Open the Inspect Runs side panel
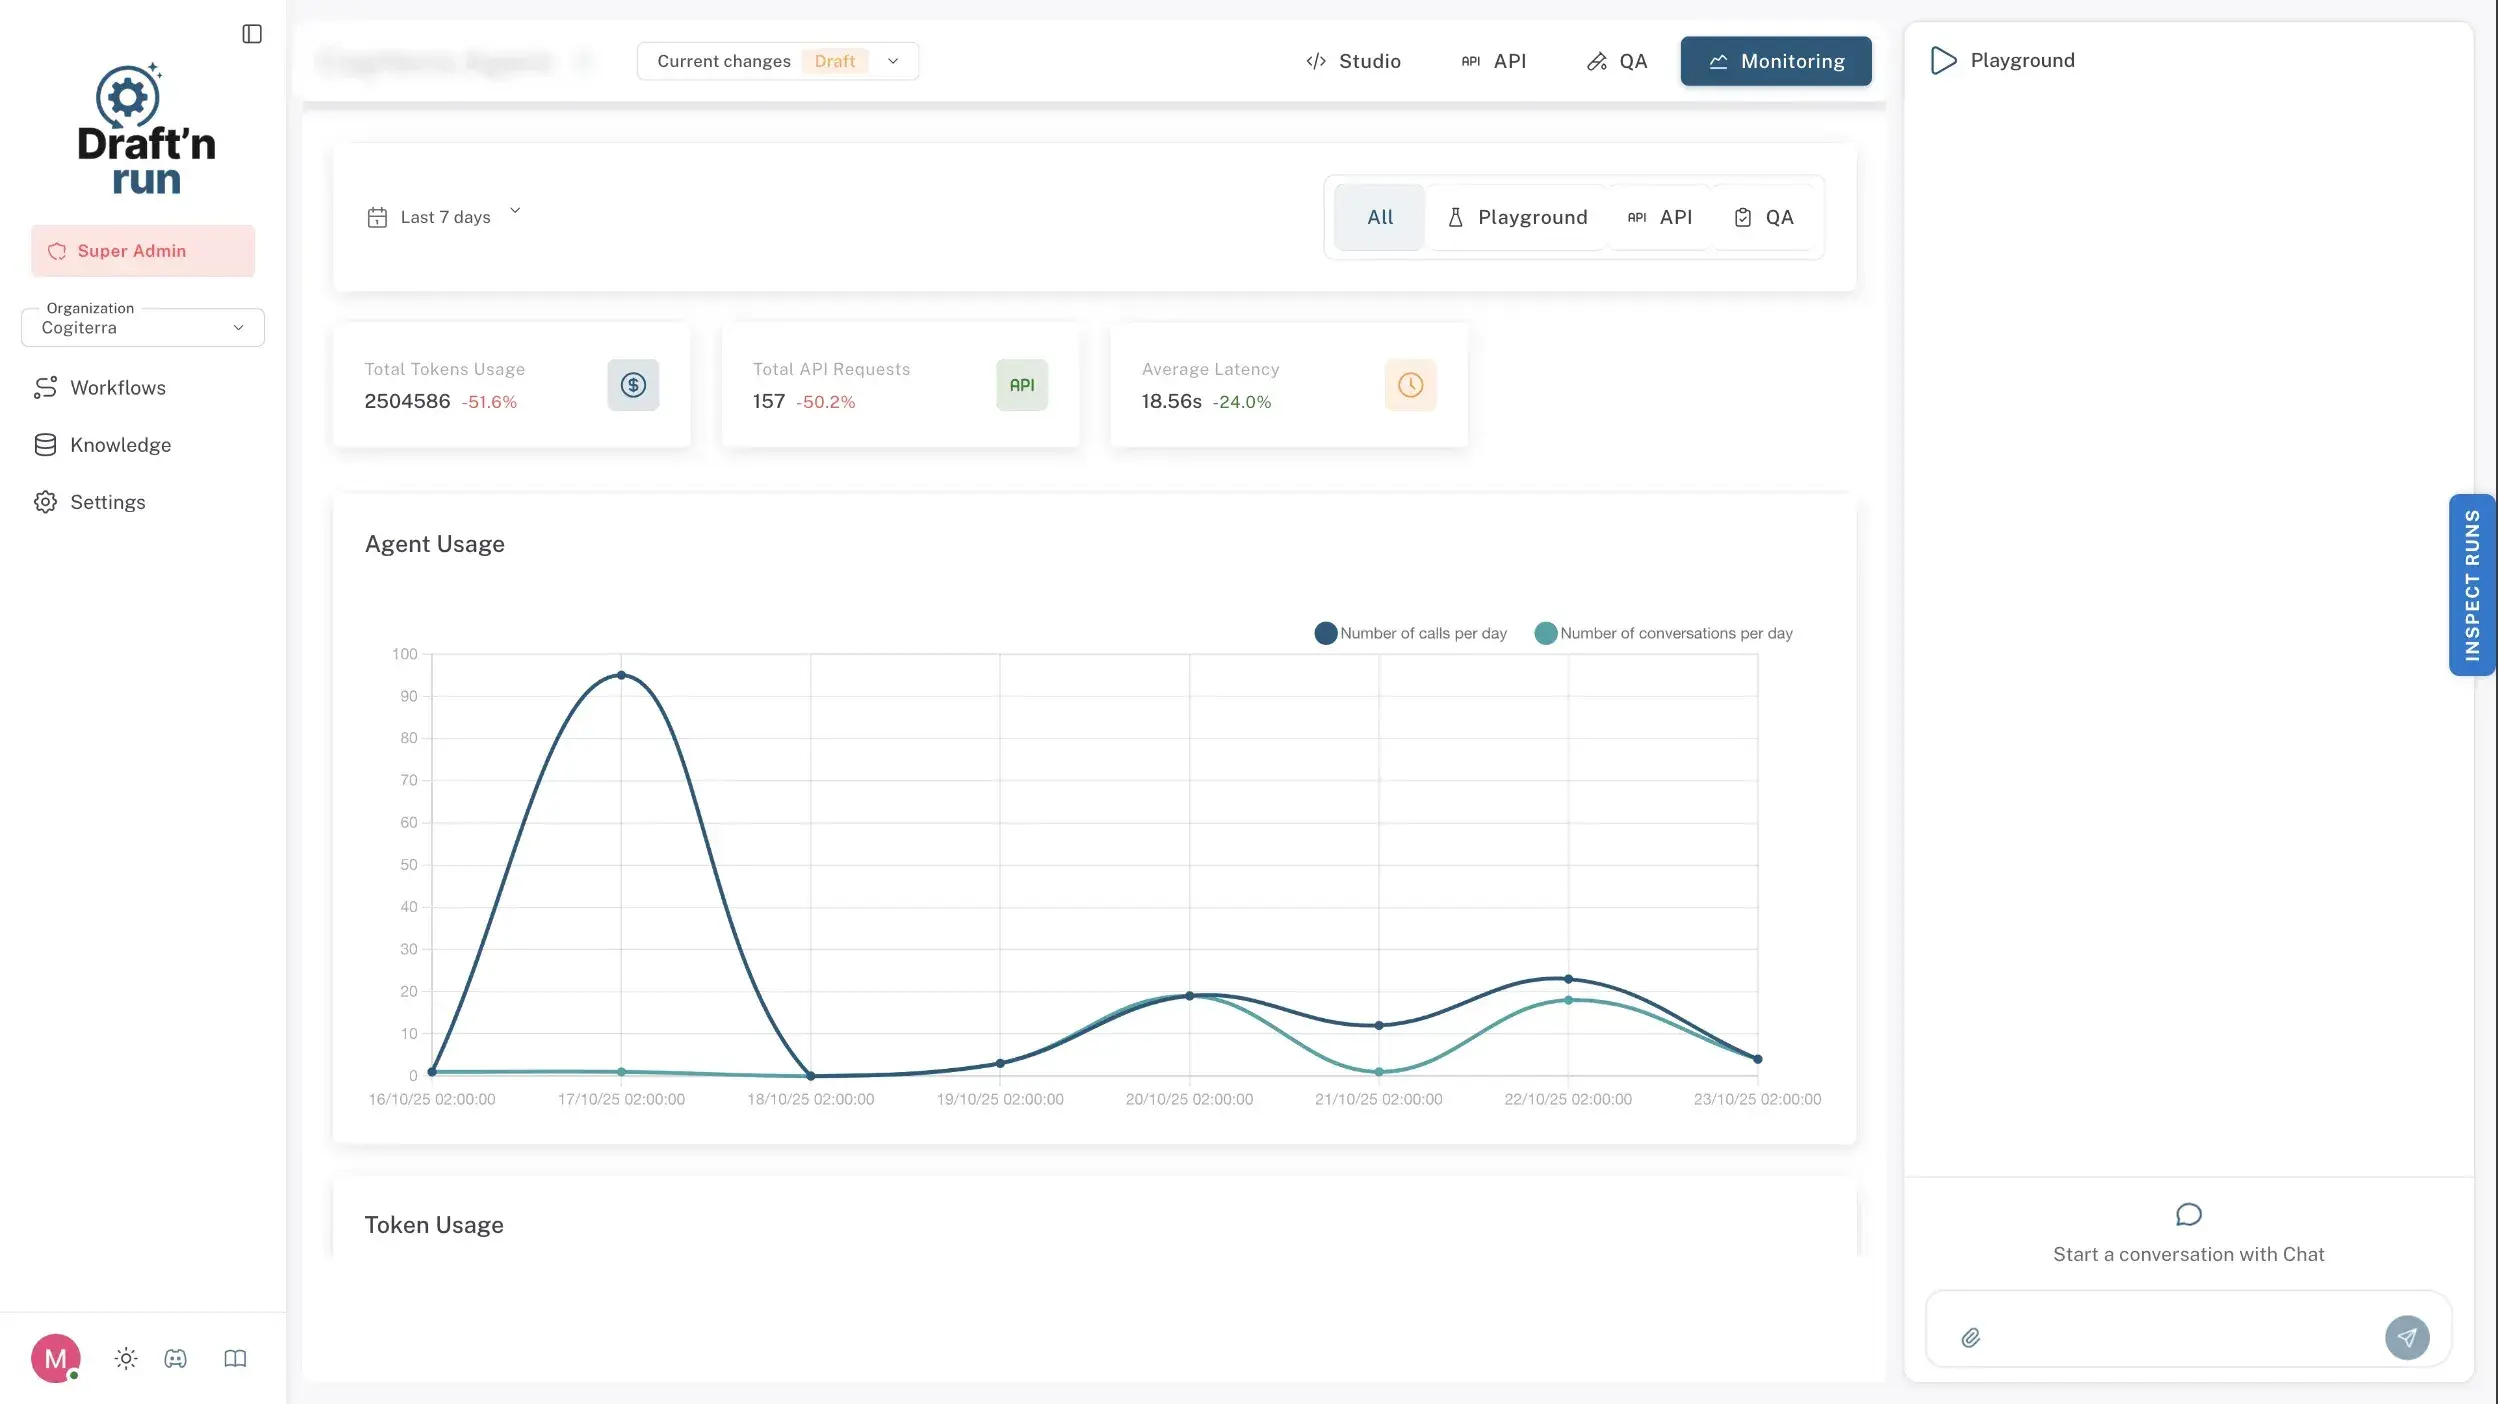Image resolution: width=2498 pixels, height=1404 pixels. click(x=2471, y=584)
